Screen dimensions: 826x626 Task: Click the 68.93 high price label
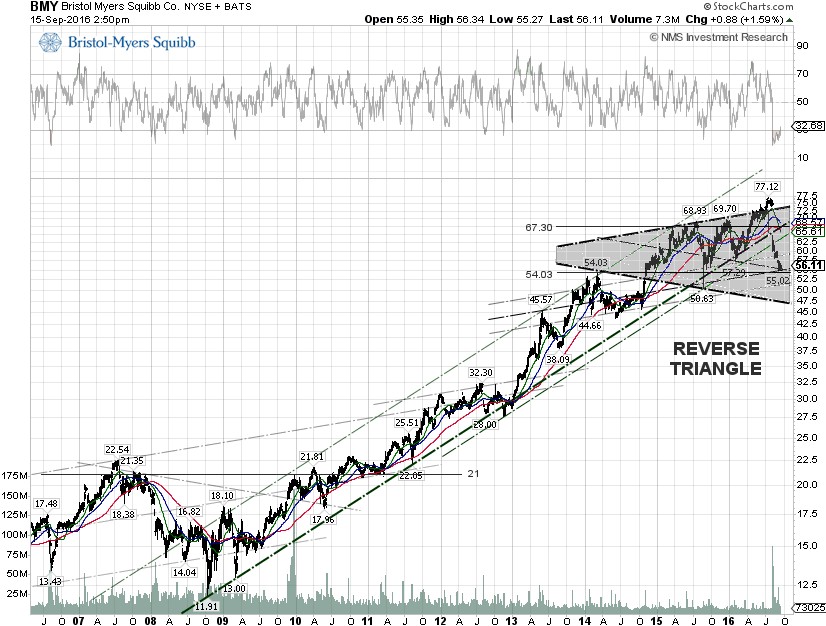tap(694, 211)
